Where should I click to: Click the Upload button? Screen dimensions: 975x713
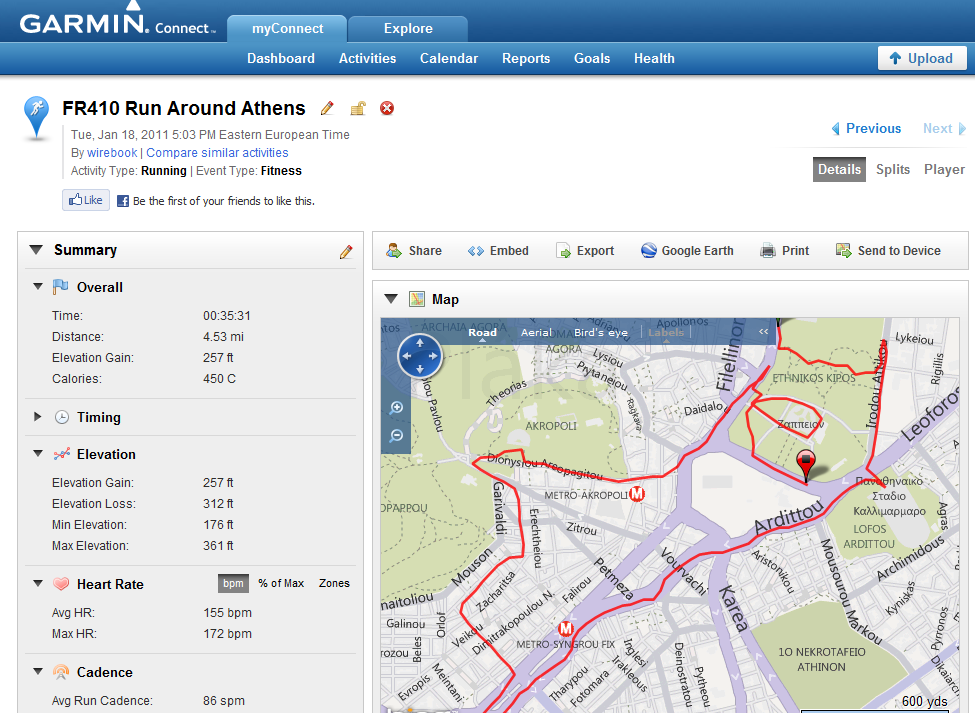[922, 58]
